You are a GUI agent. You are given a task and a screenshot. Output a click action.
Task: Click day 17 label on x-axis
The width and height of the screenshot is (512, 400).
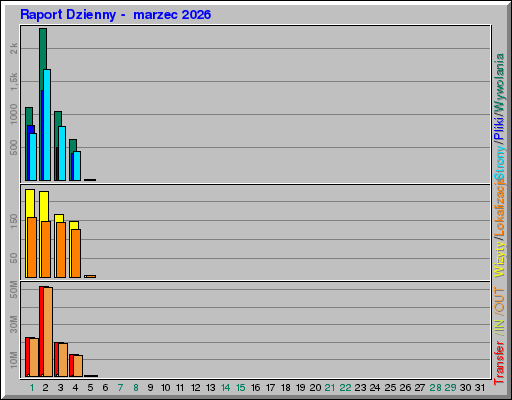click(271, 388)
